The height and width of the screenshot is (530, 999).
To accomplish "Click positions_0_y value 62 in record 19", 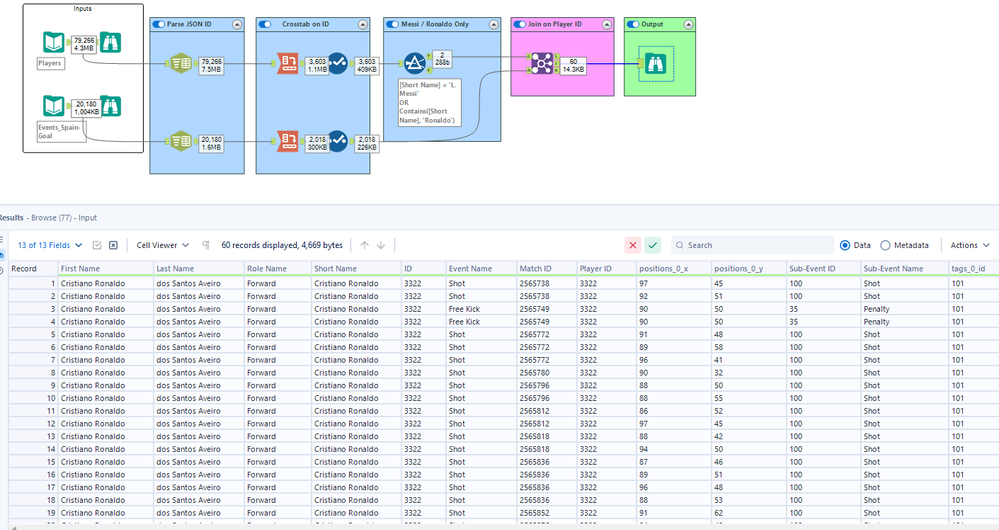I will pos(749,513).
